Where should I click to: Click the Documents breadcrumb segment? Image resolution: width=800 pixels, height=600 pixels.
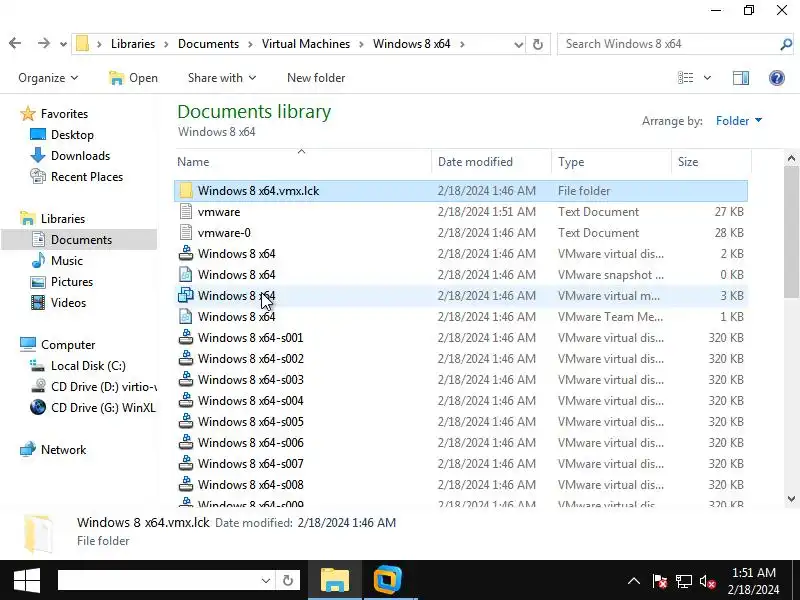[x=208, y=44]
